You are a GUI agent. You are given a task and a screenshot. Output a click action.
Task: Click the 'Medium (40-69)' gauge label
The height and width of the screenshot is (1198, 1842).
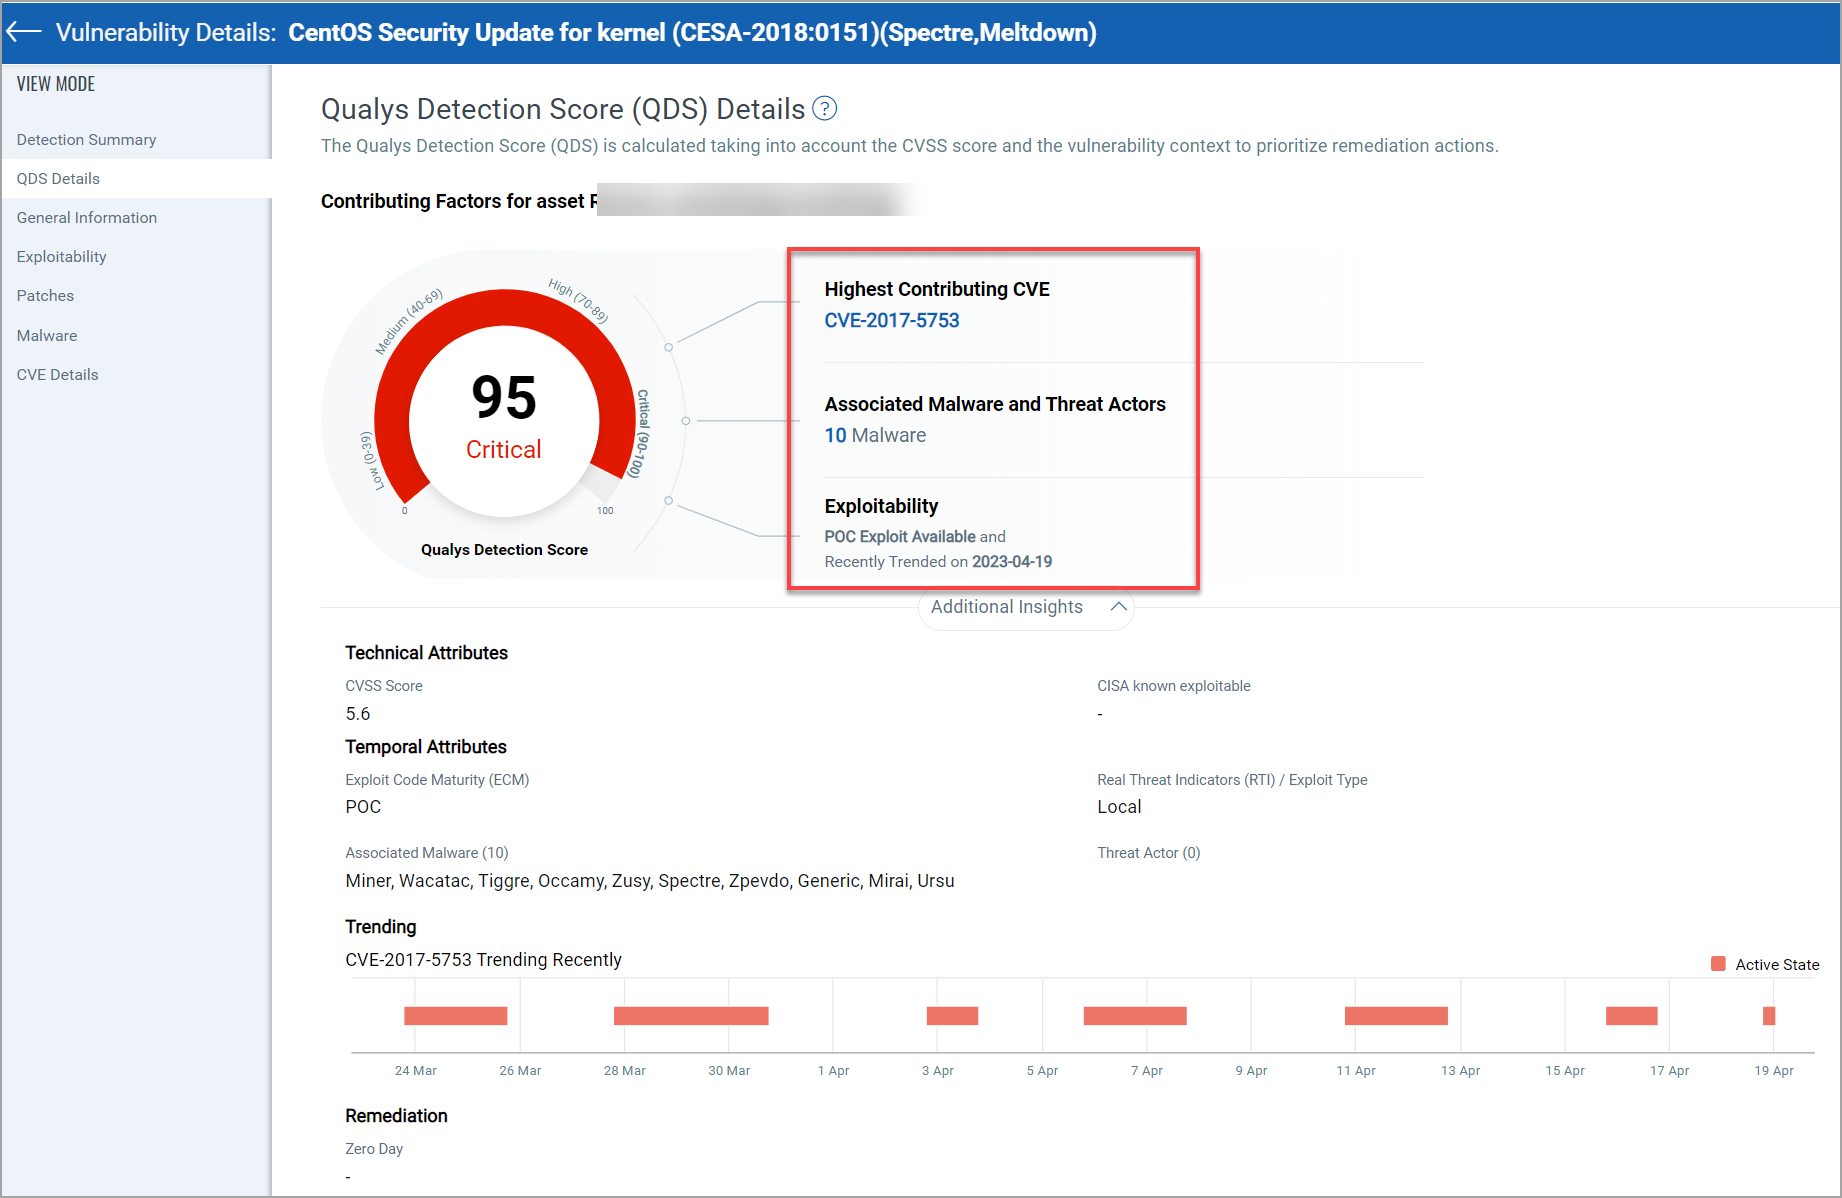[408, 322]
